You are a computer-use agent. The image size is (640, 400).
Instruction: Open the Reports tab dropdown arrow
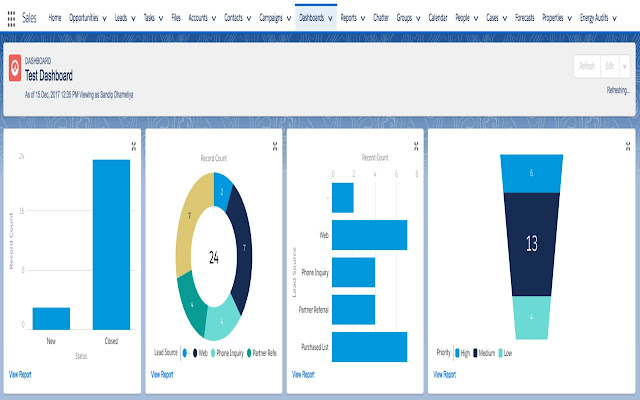[x=362, y=18]
